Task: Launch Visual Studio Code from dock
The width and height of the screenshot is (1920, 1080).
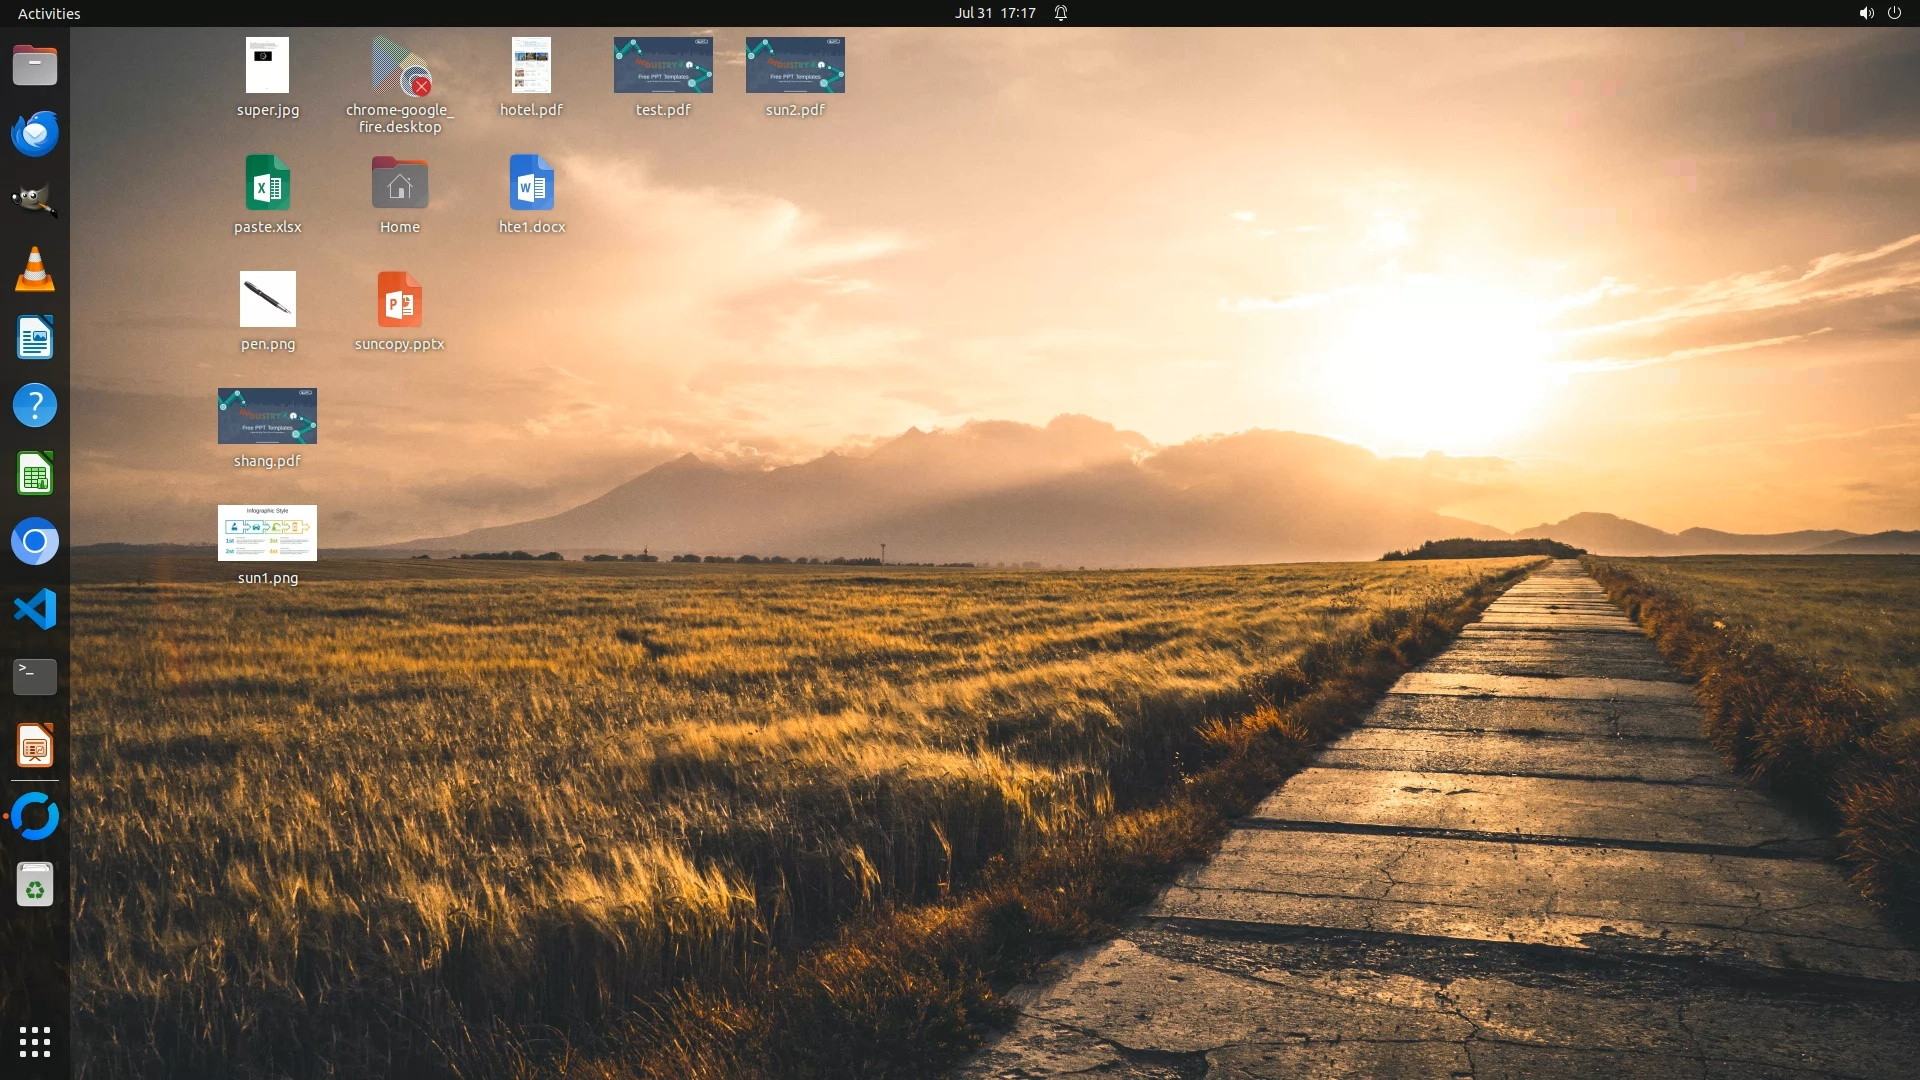Action: [x=35, y=609]
